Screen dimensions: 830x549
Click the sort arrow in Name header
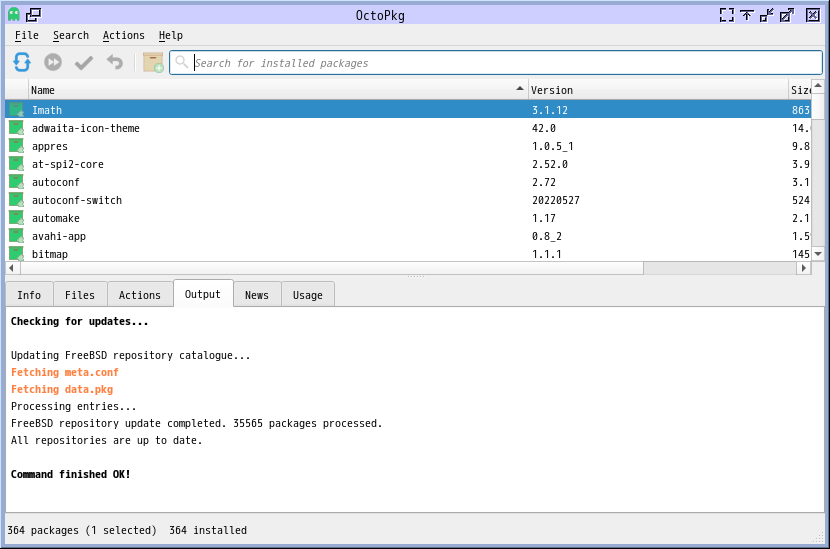pyautogui.click(x=520, y=88)
